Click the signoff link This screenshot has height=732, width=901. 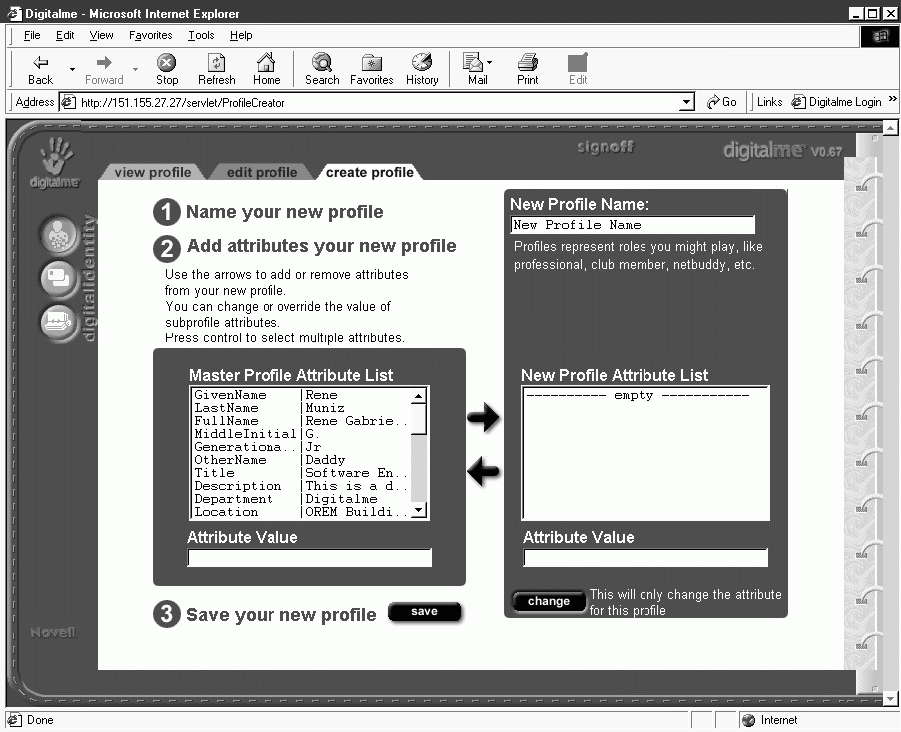coord(605,147)
